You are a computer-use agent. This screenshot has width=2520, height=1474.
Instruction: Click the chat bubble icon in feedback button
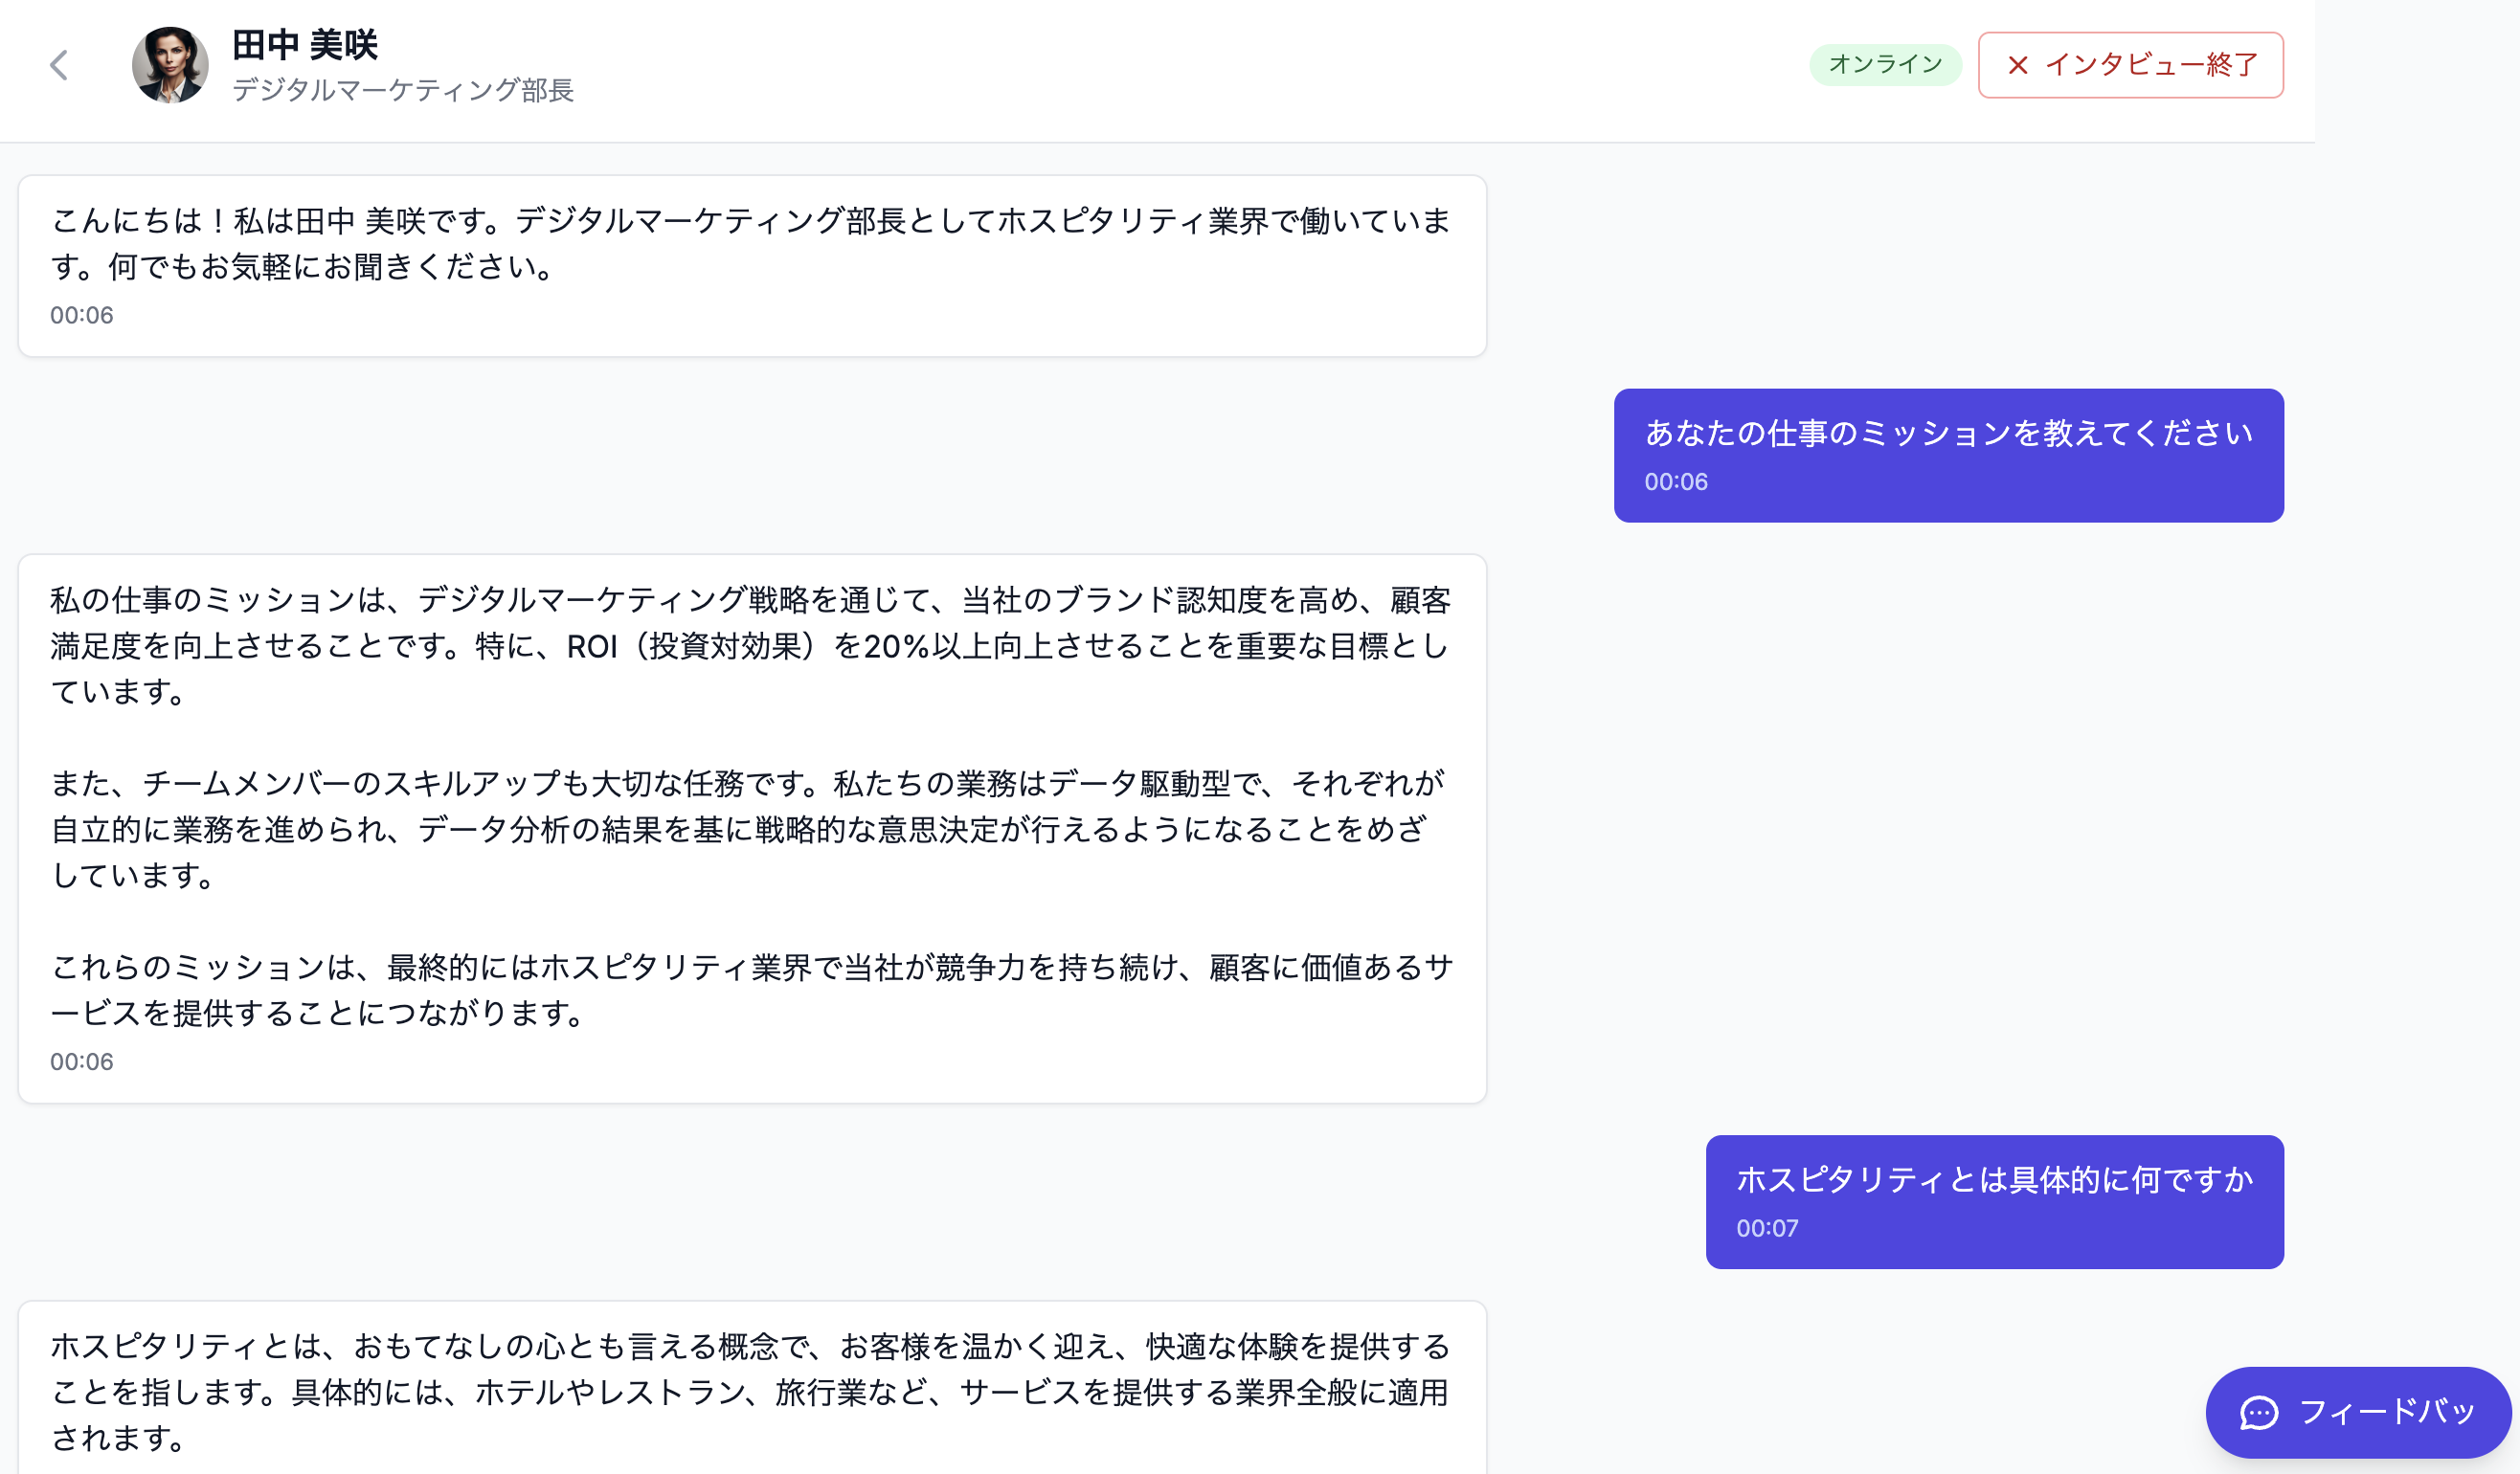point(2258,1412)
